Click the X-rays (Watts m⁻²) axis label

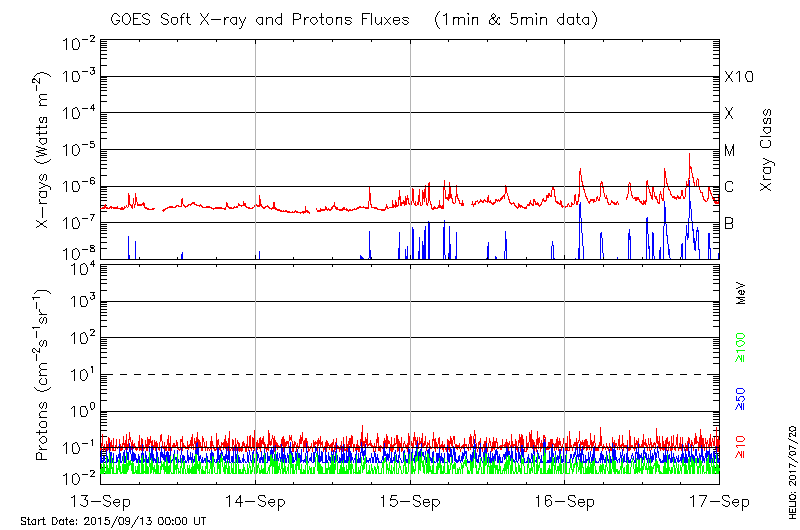click(46, 150)
